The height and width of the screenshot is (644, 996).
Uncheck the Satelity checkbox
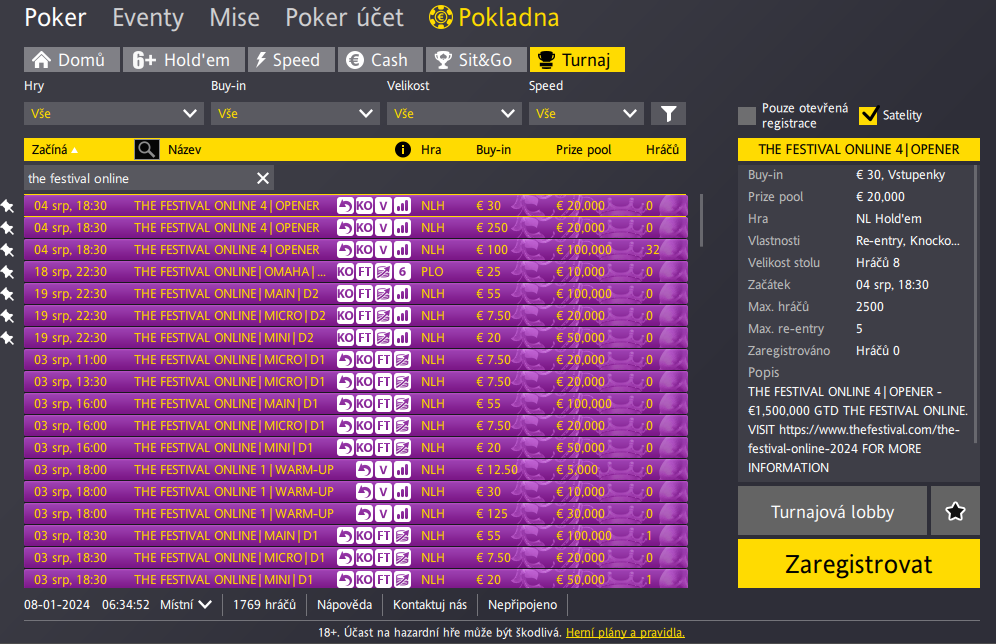868,115
